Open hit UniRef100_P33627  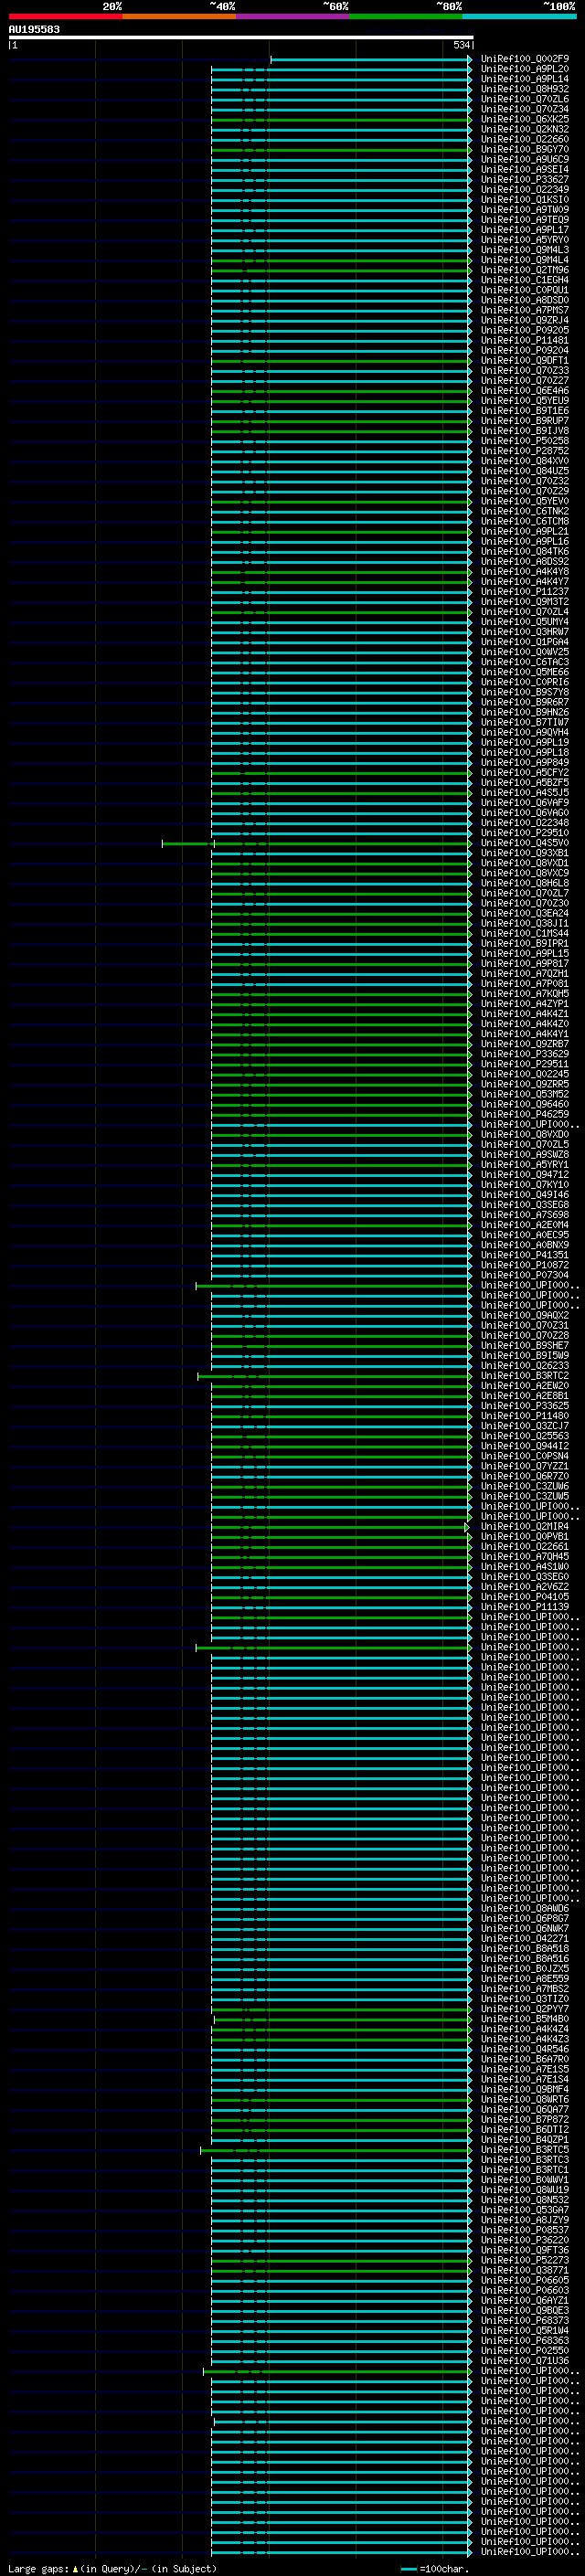(x=525, y=180)
